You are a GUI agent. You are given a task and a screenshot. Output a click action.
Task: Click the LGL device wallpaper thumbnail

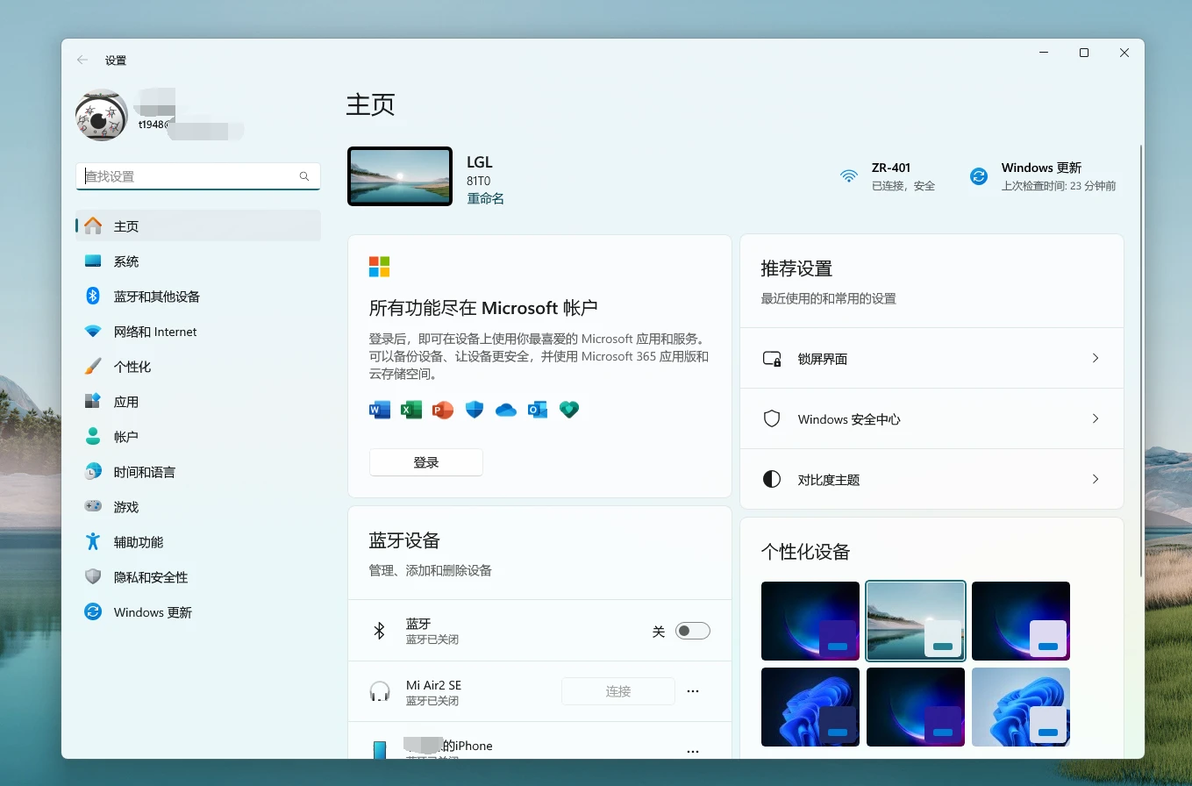[x=400, y=176]
